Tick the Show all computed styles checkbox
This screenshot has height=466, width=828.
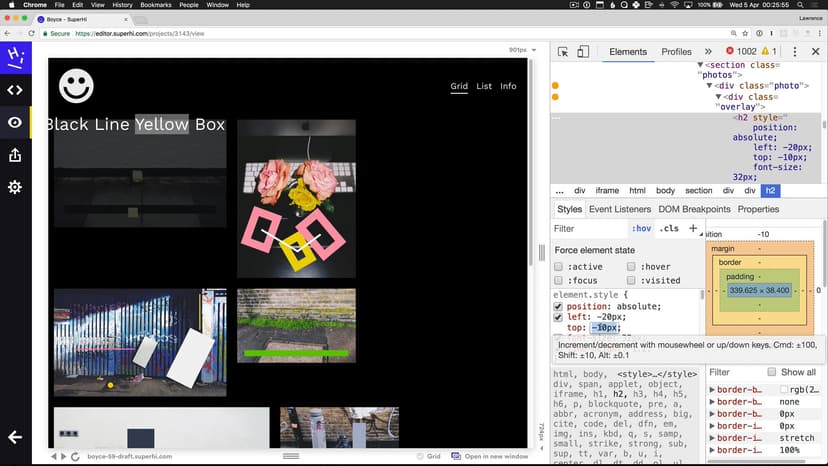point(771,372)
